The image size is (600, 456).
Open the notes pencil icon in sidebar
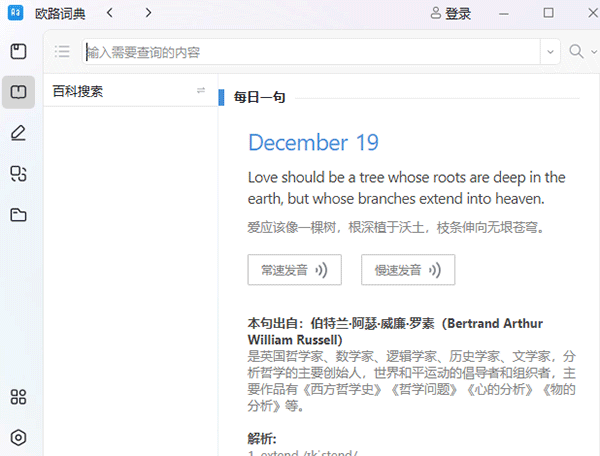tap(18, 133)
